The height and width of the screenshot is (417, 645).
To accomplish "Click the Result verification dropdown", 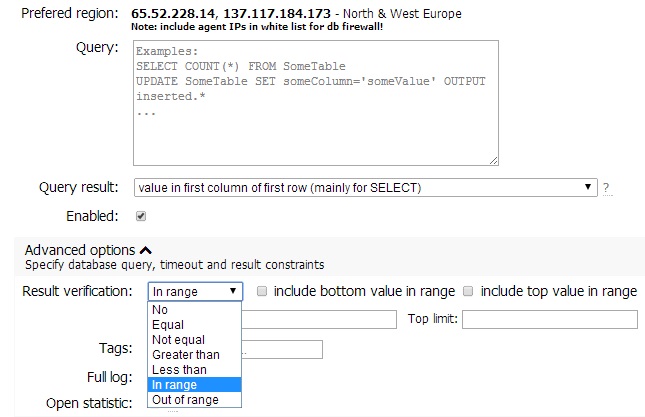I will [x=195, y=292].
